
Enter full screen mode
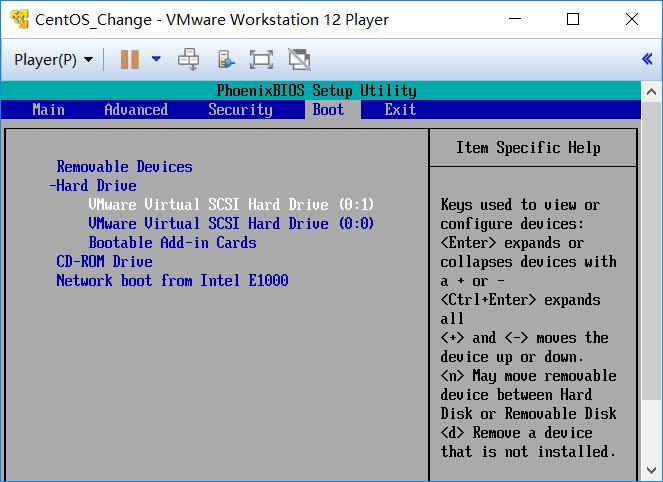(261, 59)
